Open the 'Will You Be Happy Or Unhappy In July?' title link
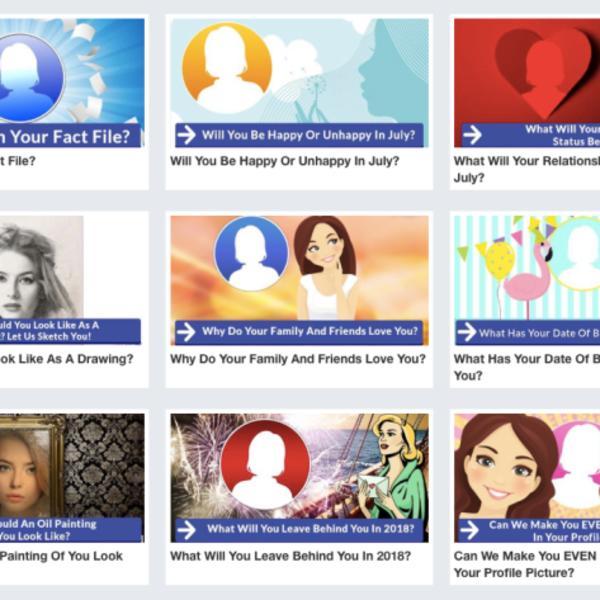600x600 pixels. pos(284,161)
